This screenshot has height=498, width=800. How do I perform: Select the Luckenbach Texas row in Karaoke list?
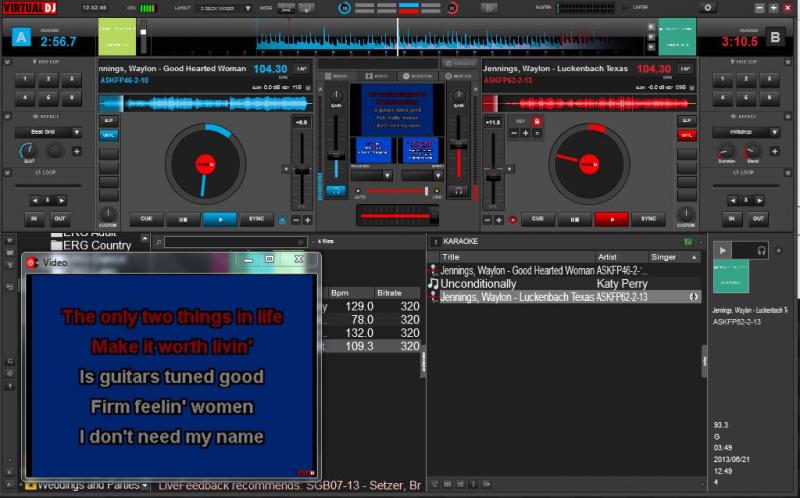pyautogui.click(x=565, y=297)
